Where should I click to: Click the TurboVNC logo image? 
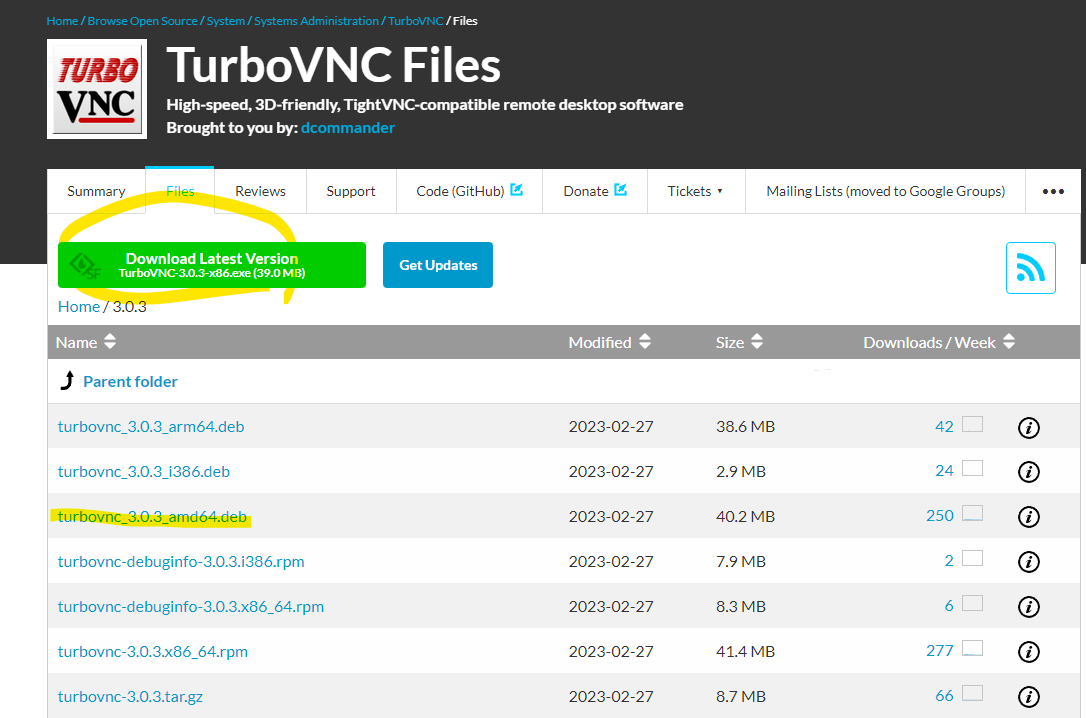click(97, 89)
